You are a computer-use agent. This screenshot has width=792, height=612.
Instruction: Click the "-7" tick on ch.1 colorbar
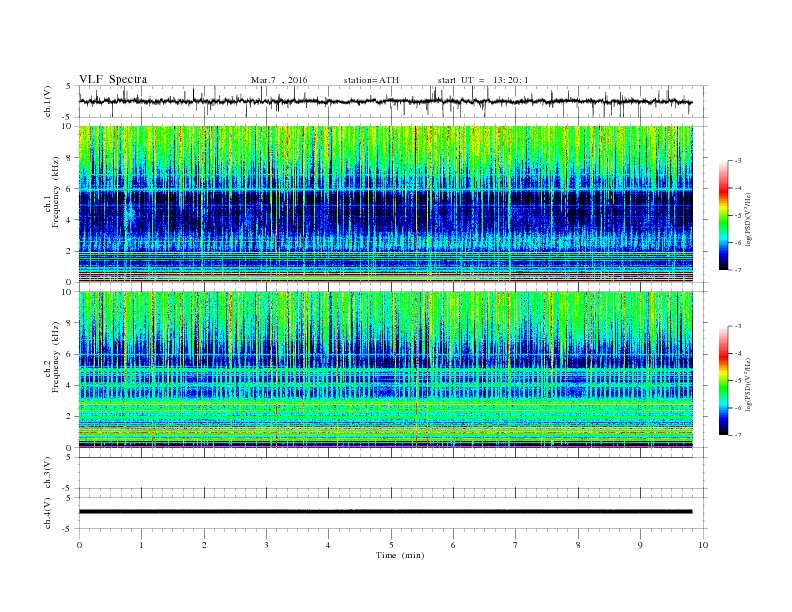click(x=737, y=270)
